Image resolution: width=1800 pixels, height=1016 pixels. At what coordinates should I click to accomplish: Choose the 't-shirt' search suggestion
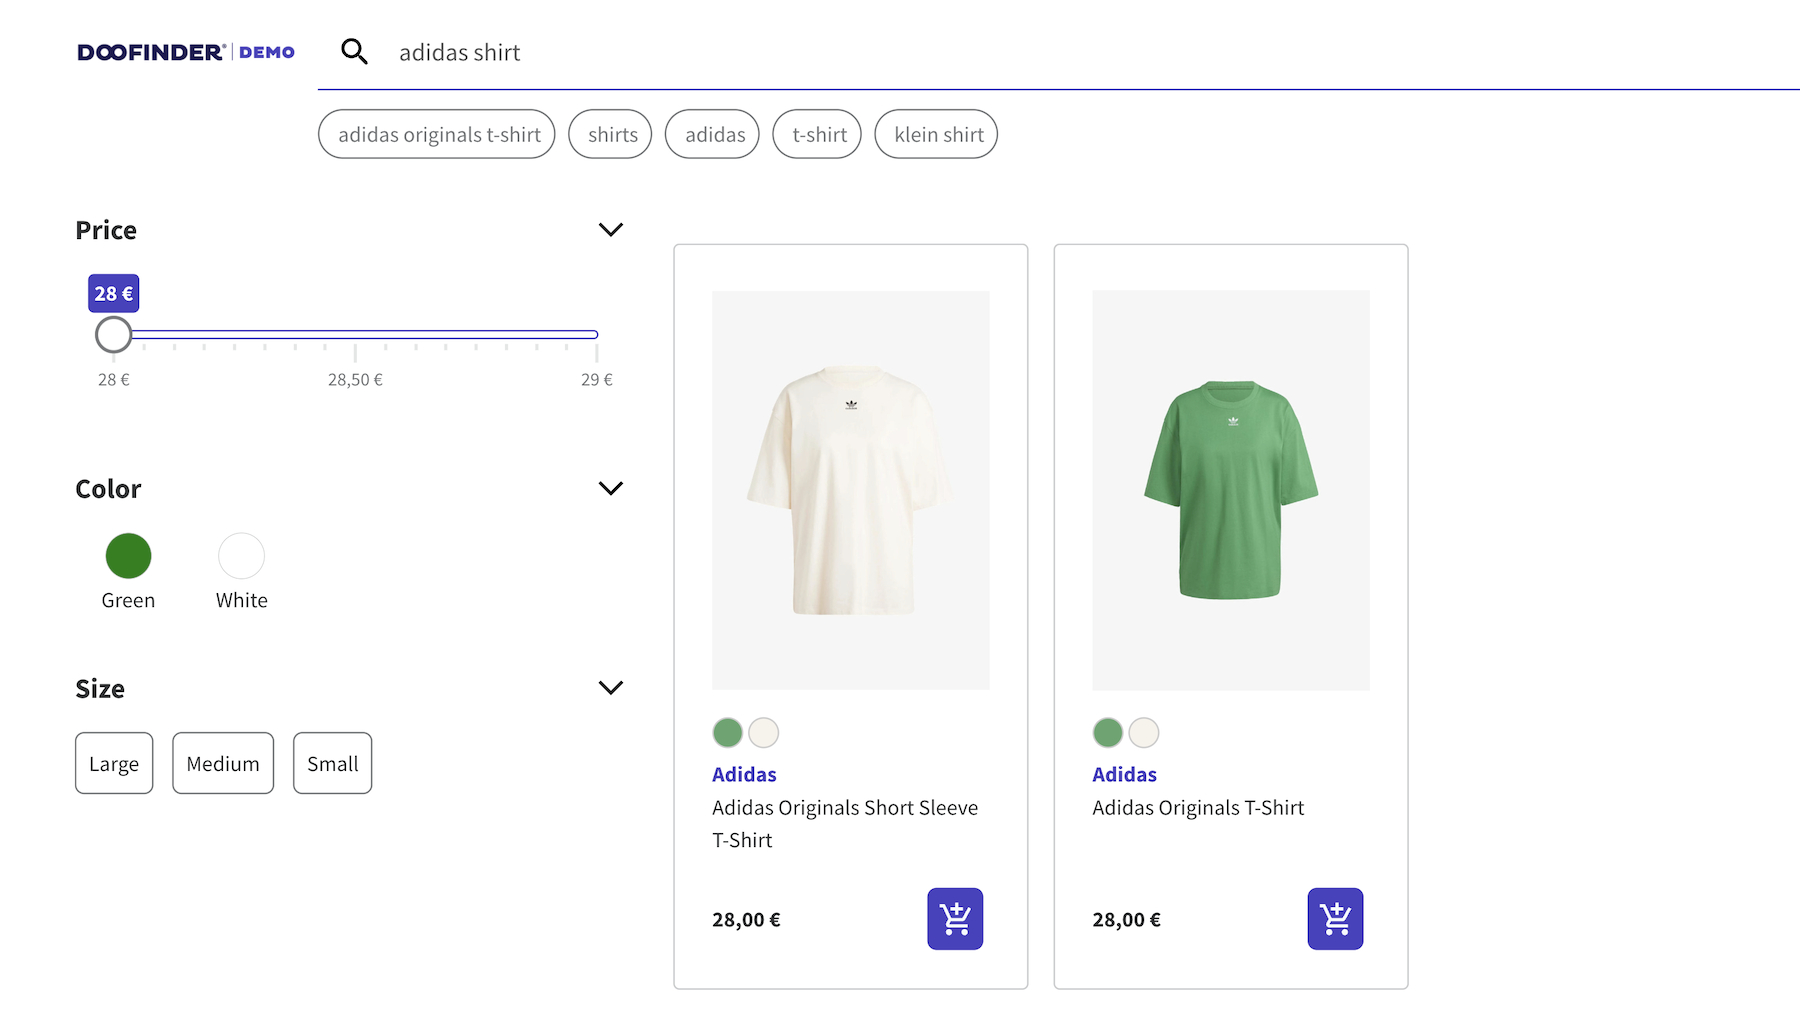tap(817, 134)
